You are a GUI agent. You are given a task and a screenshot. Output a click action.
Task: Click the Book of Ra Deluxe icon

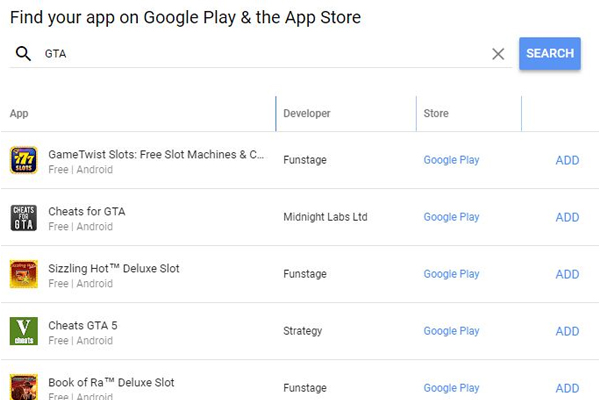coord(24,387)
